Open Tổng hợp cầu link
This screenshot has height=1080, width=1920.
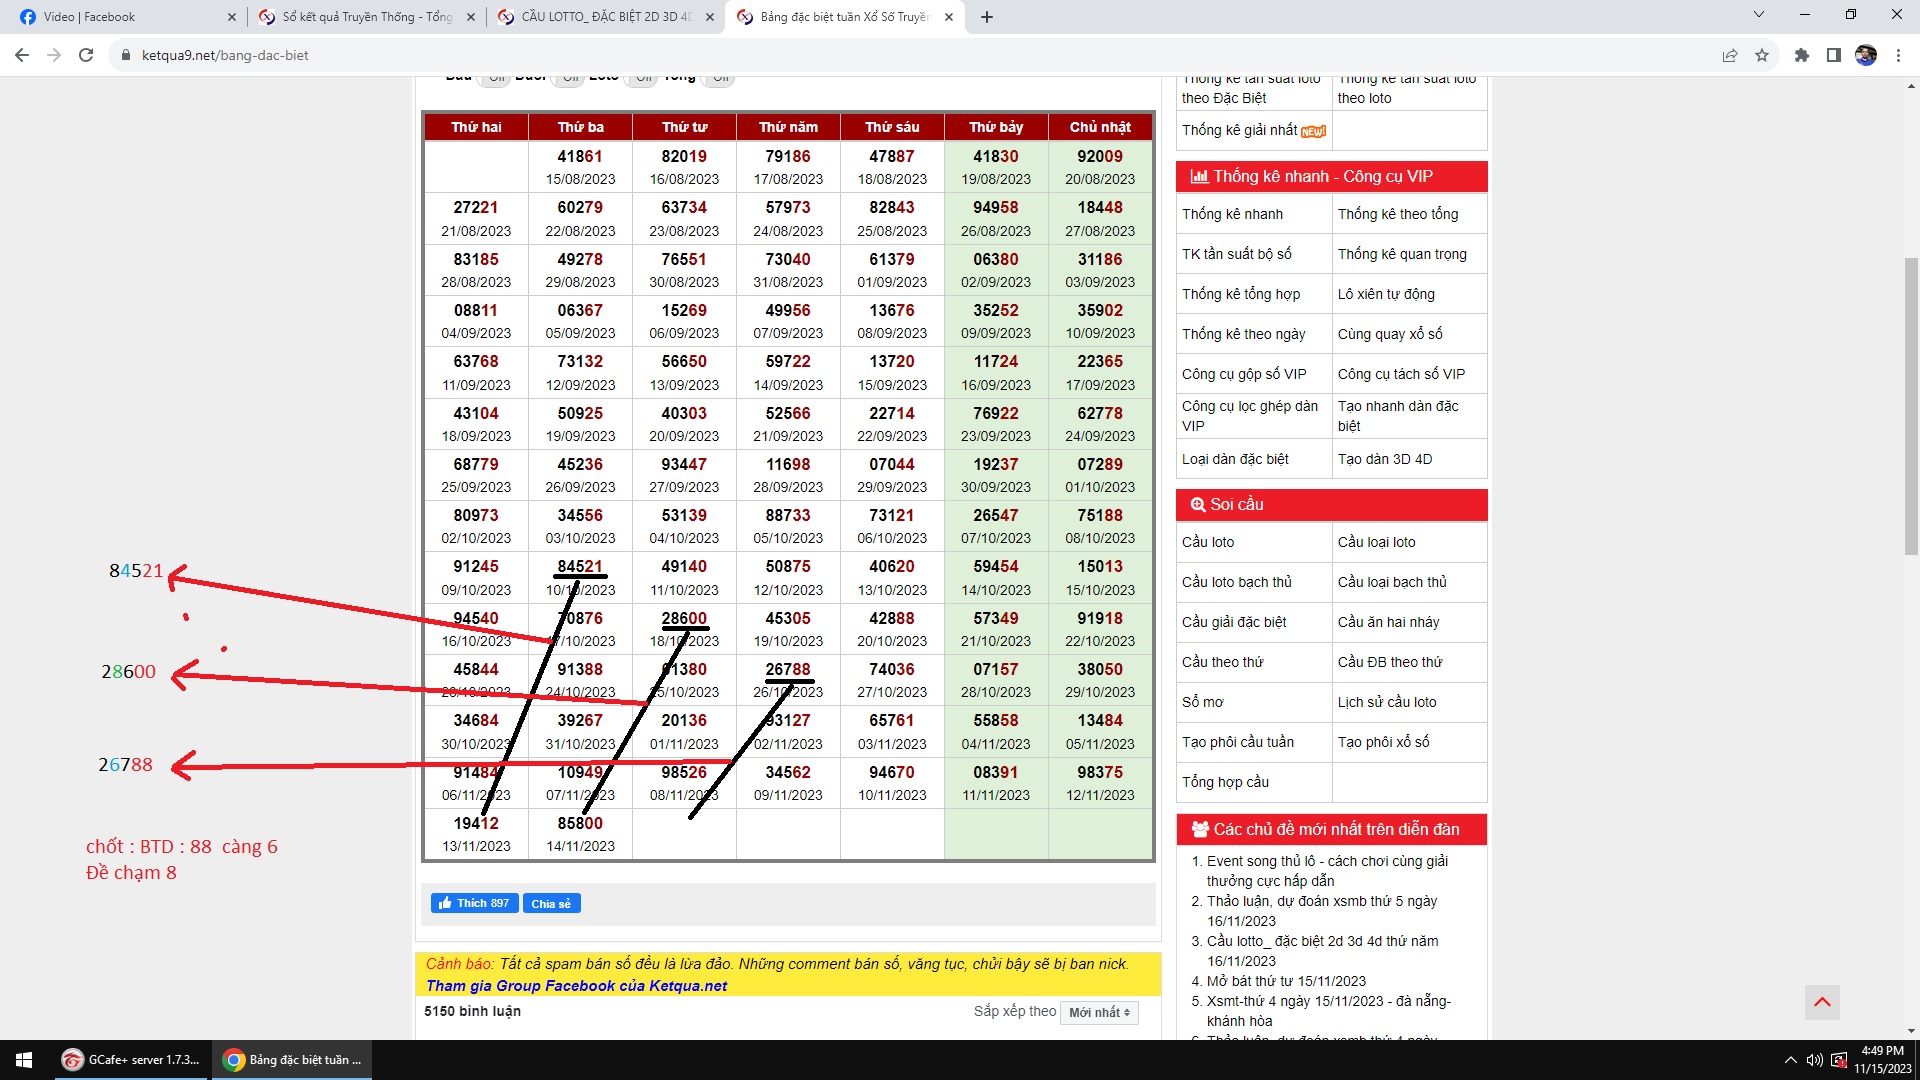(x=1225, y=782)
